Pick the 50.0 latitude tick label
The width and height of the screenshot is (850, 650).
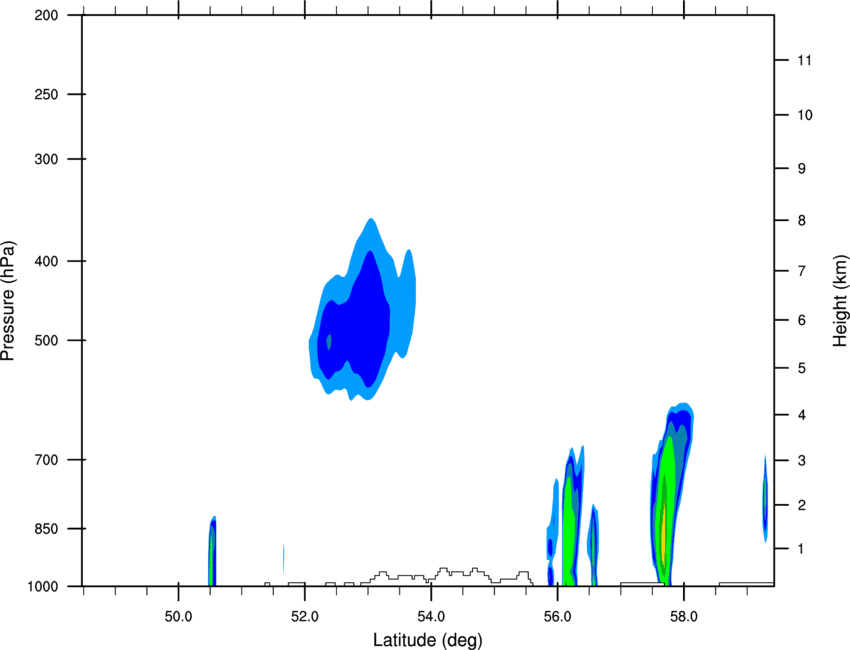(x=178, y=617)
